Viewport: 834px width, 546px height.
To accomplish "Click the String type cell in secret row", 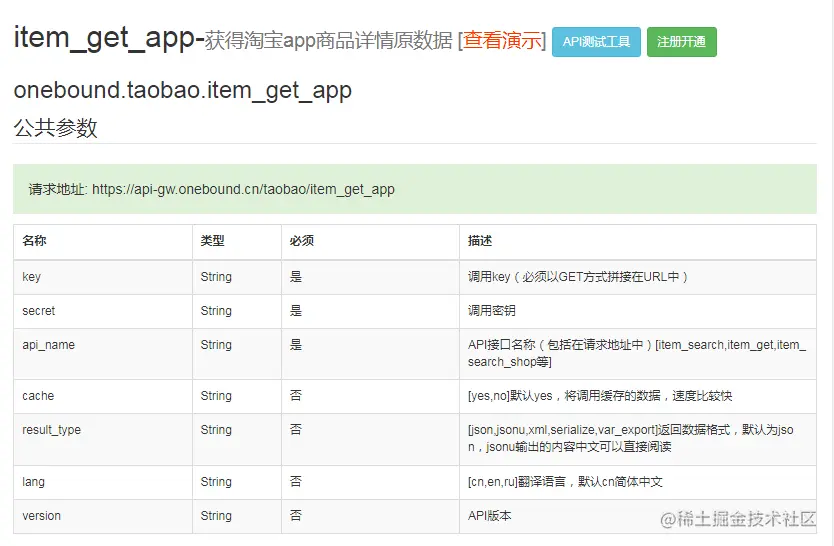I will tap(237, 311).
